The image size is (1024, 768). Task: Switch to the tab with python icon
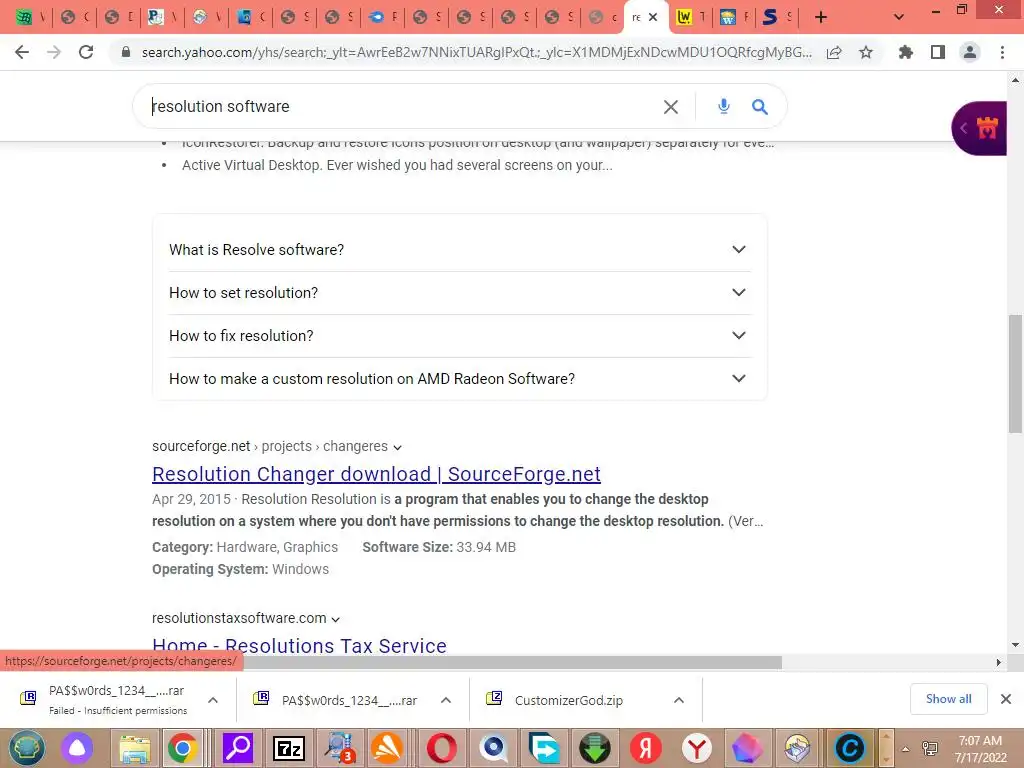click(161, 18)
